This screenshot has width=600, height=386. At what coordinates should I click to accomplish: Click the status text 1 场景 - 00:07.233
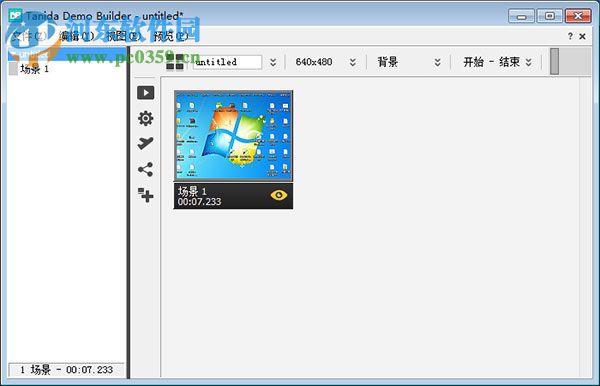pos(67,370)
